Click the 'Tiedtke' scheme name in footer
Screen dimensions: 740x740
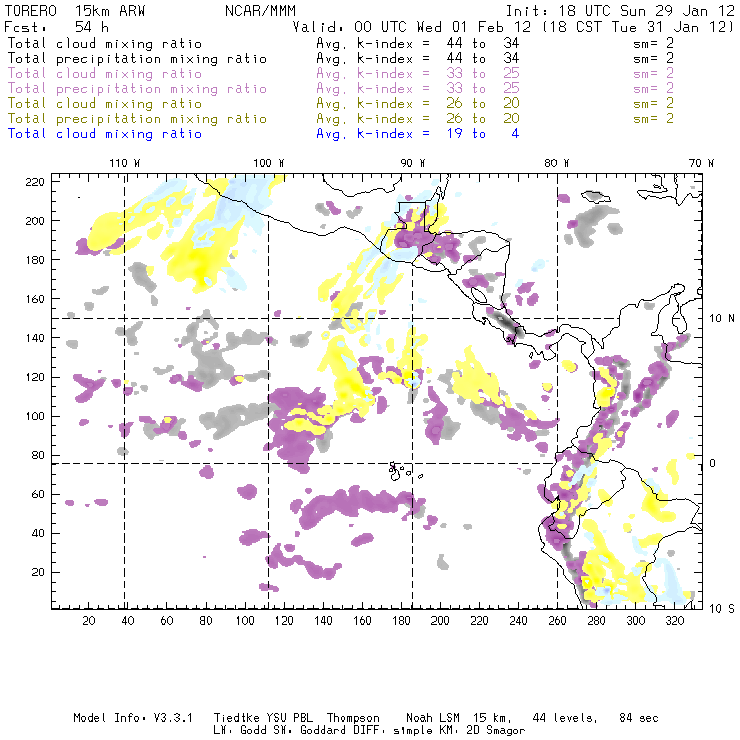coord(236,718)
